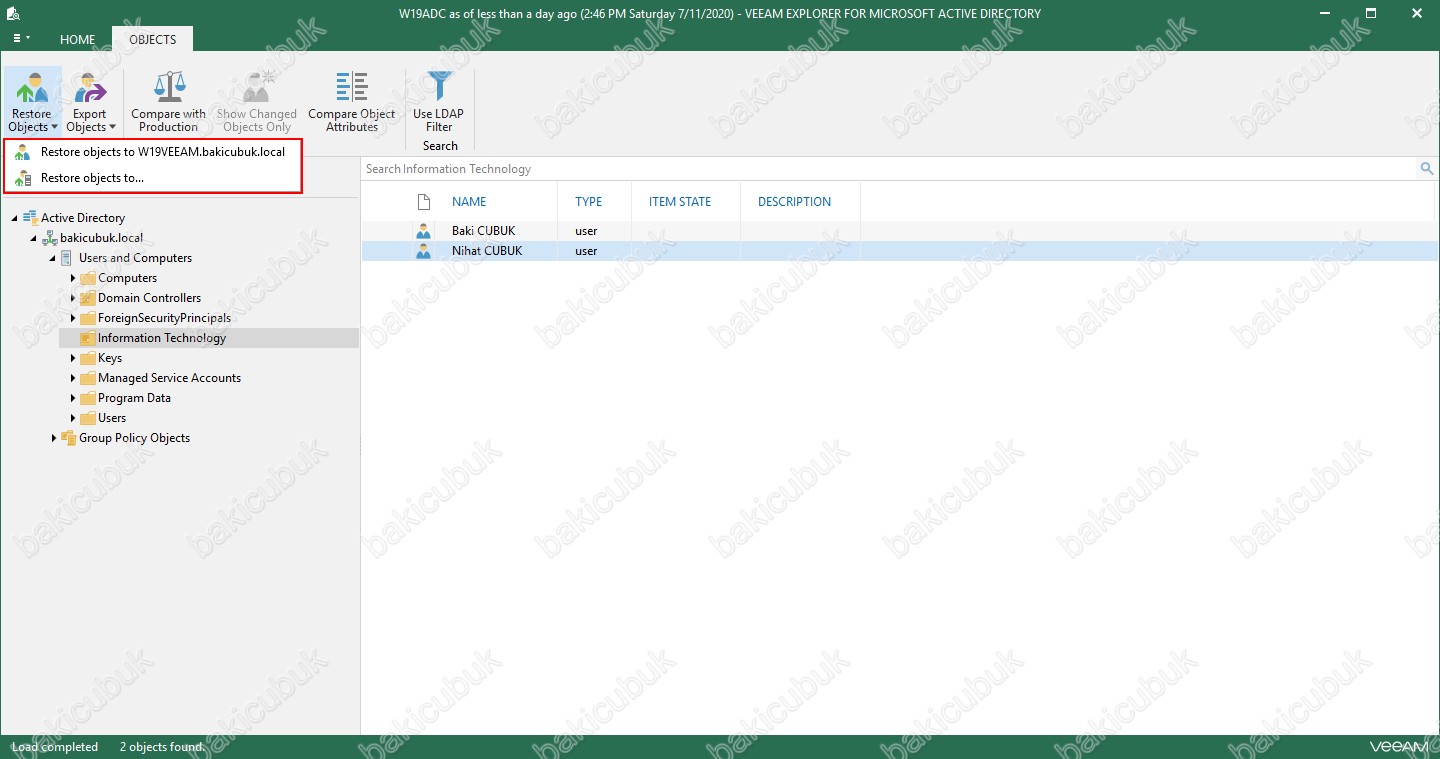Sort by the DESCRIPTION column header
The image size is (1440, 759).
794,202
